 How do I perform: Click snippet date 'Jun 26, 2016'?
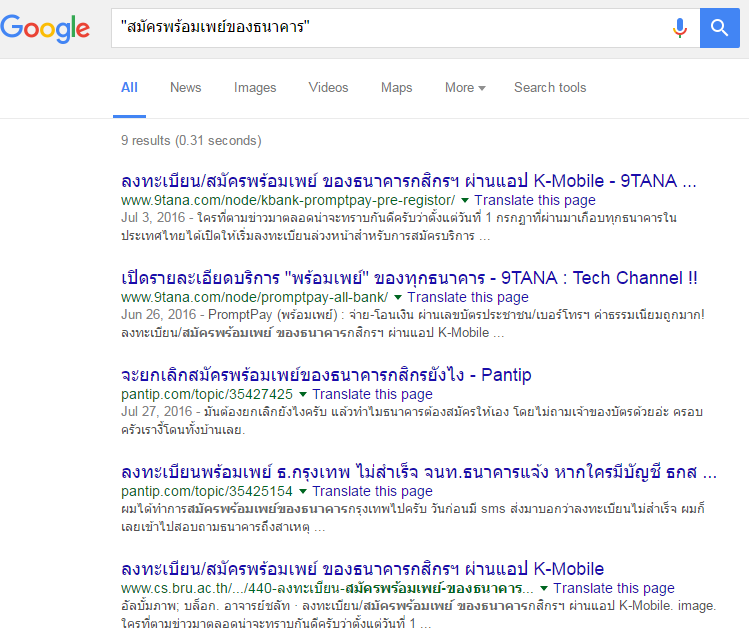159,314
